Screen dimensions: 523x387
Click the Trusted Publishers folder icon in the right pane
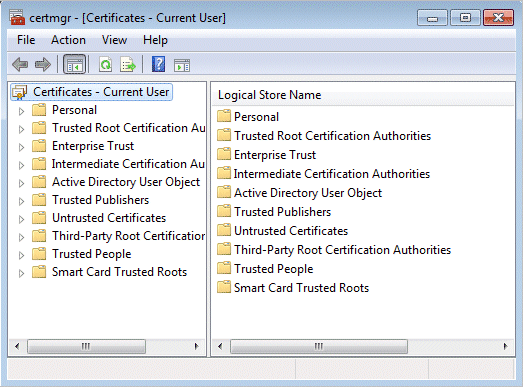click(224, 211)
